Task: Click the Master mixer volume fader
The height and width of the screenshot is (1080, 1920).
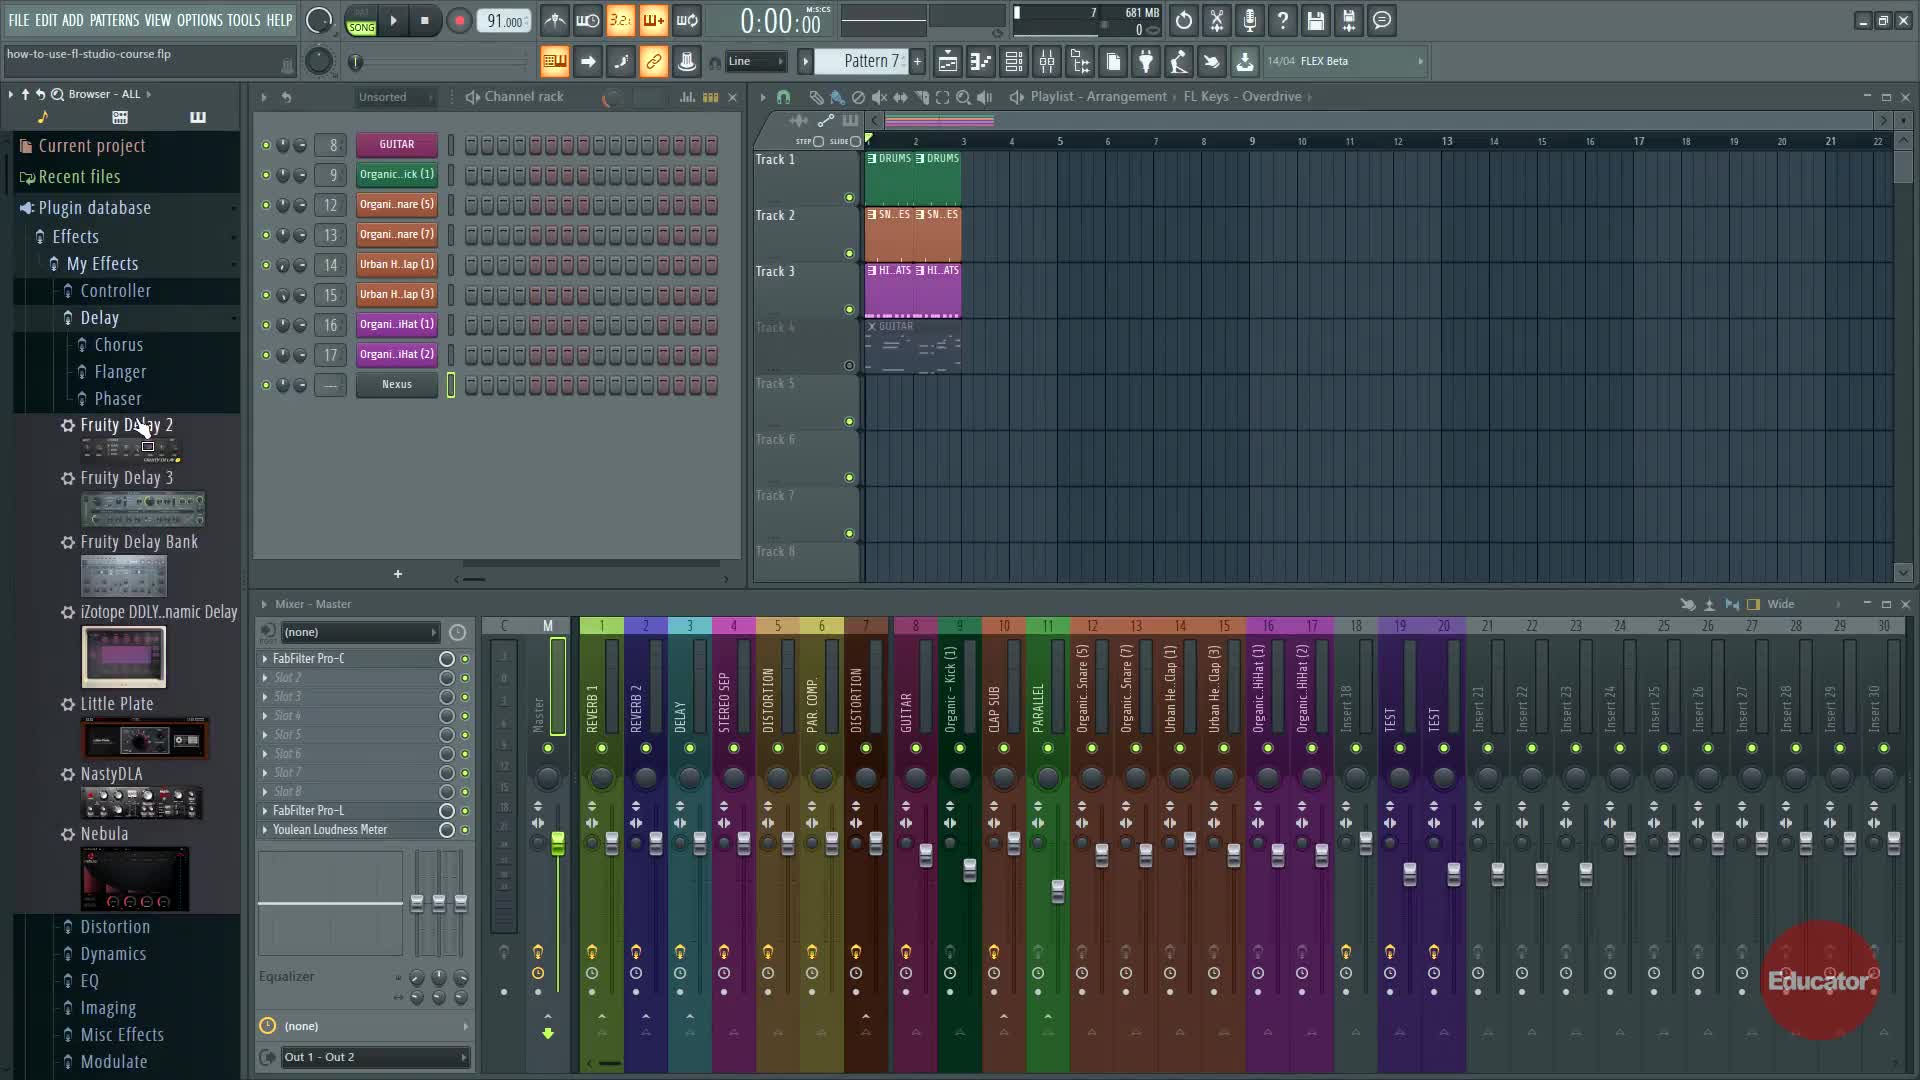Action: click(557, 843)
